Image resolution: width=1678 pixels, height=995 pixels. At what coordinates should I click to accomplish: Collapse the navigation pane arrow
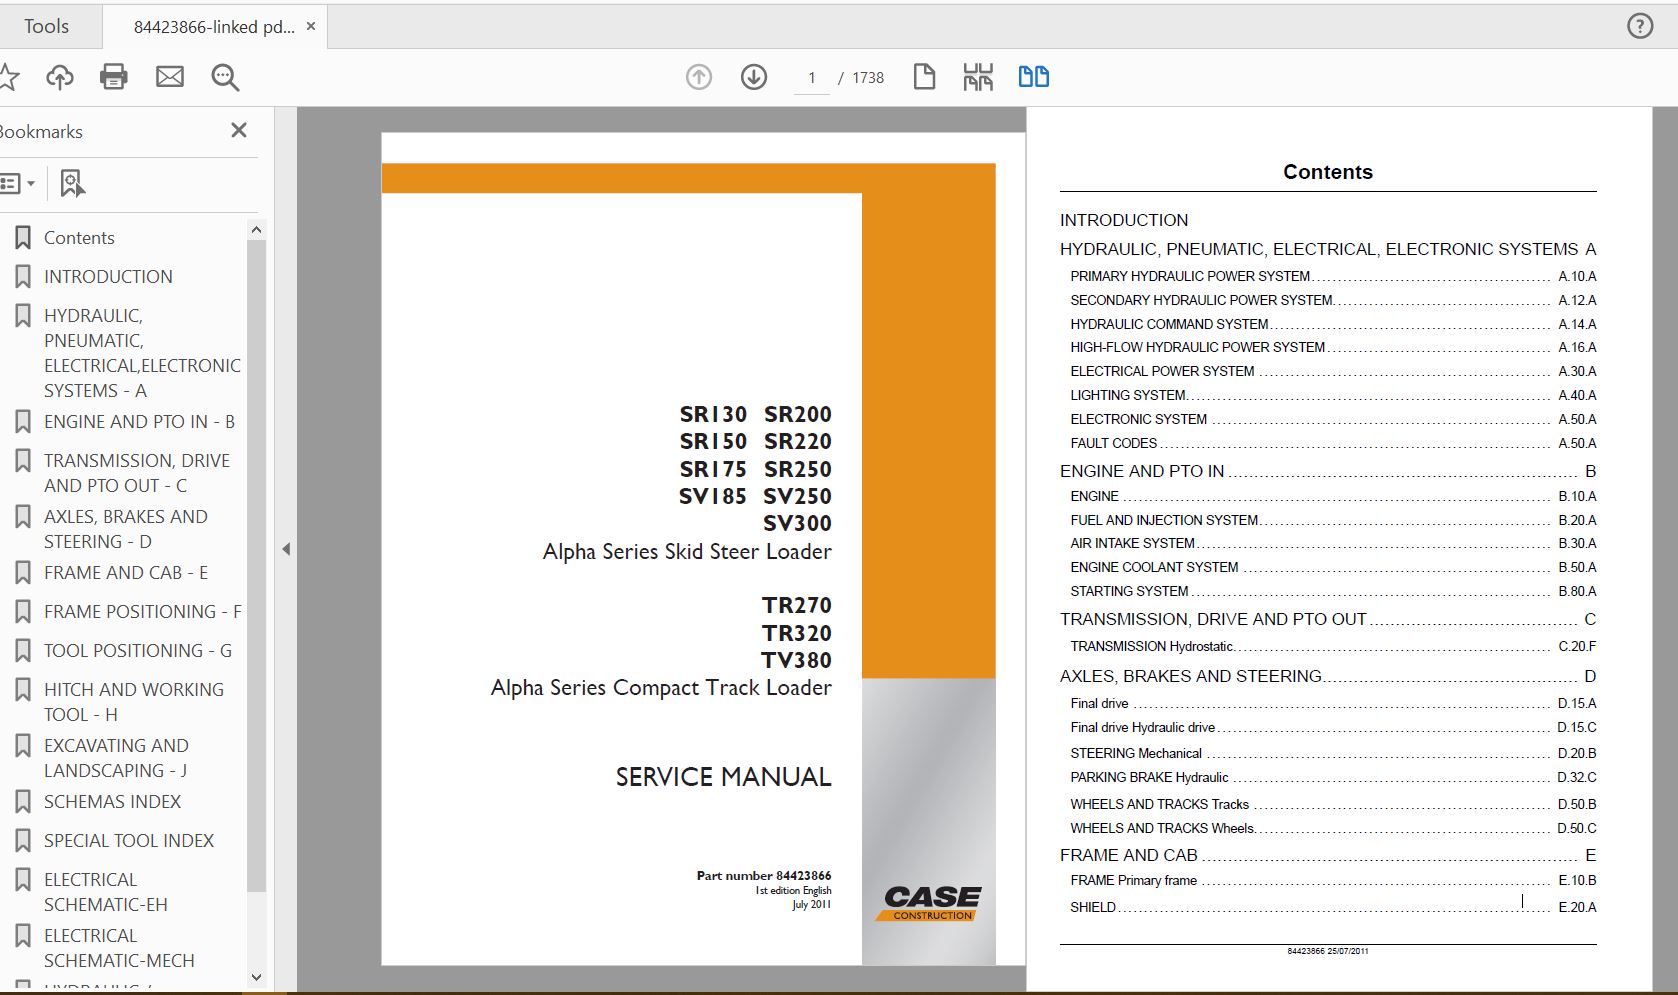286,549
